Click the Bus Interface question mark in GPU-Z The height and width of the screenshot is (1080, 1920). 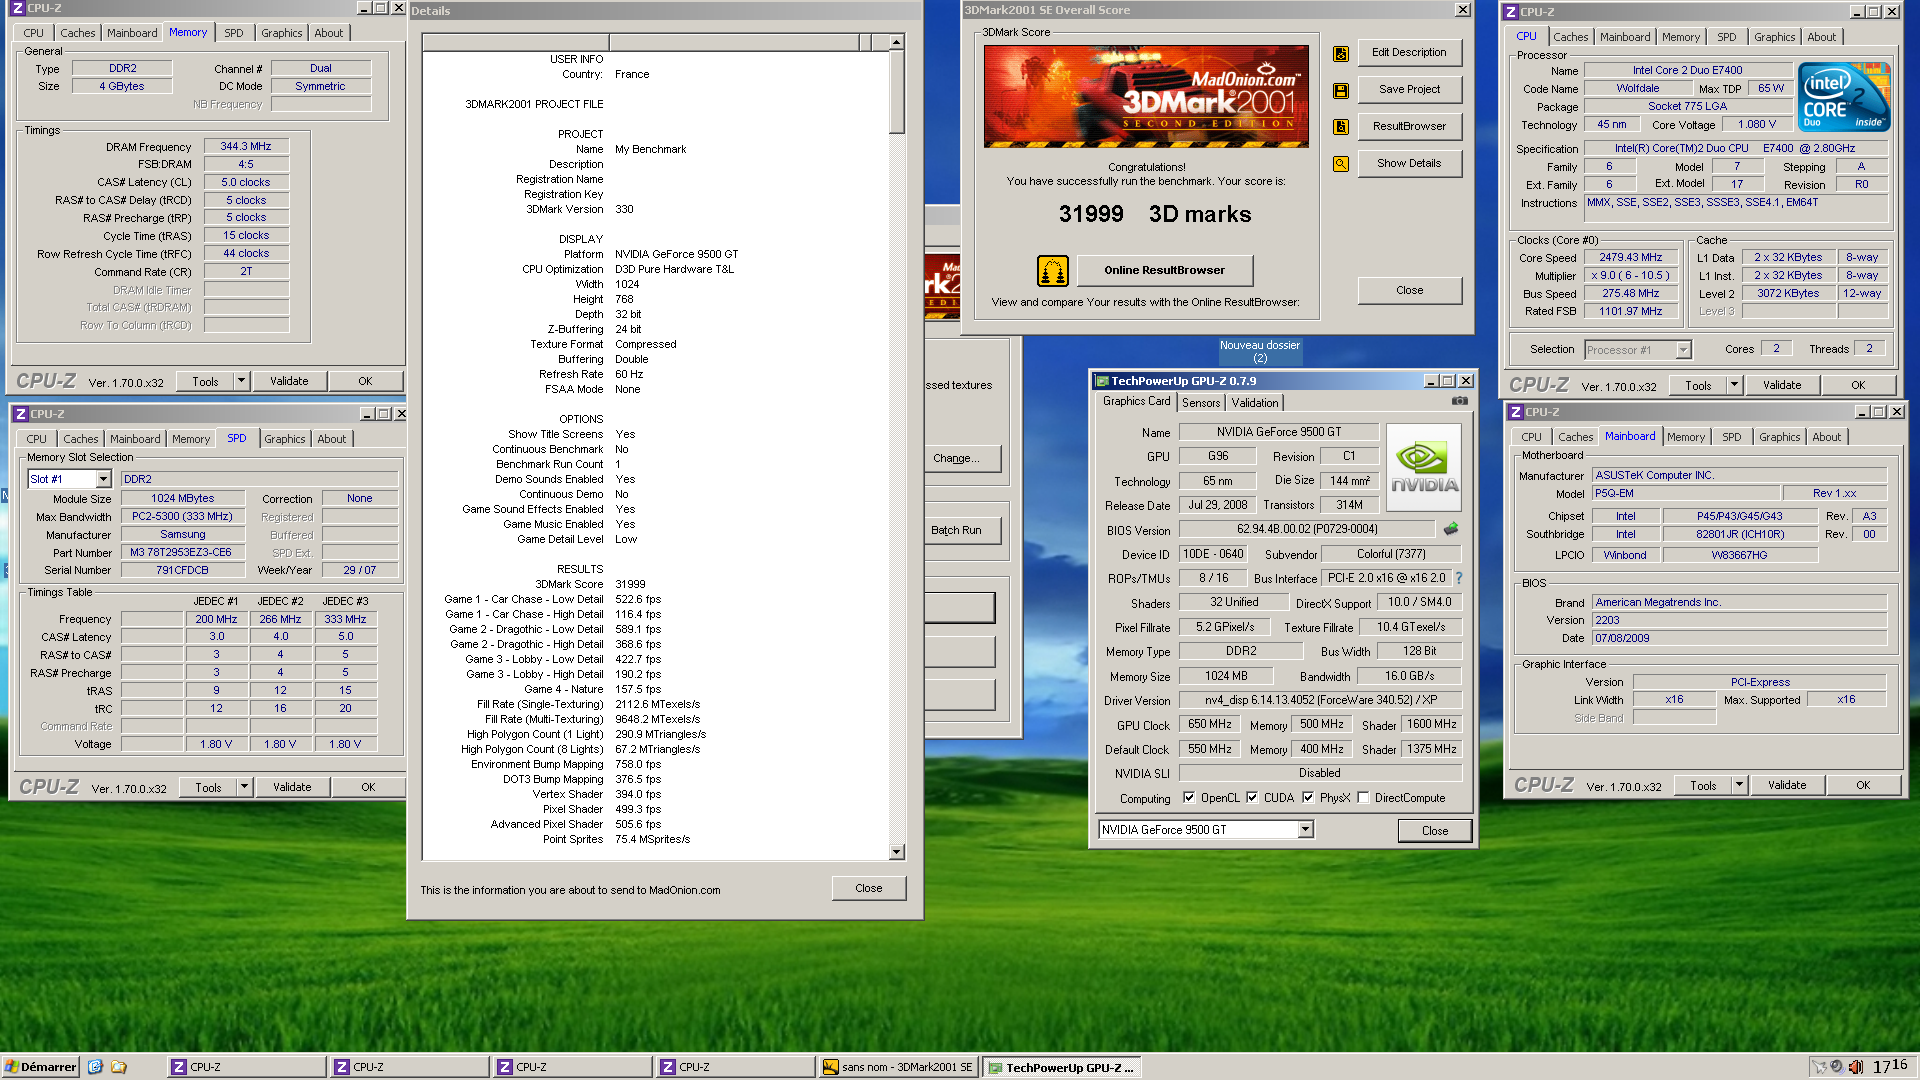(x=1459, y=578)
